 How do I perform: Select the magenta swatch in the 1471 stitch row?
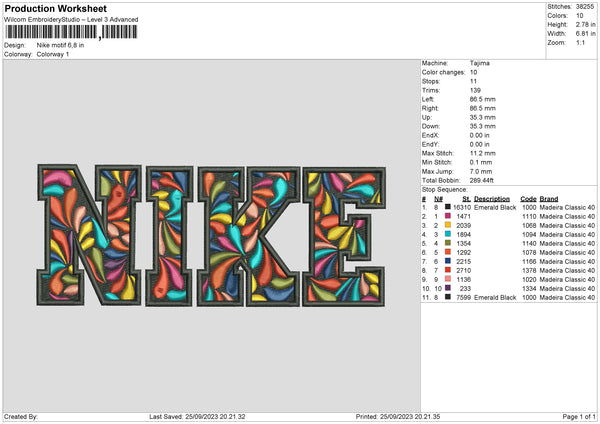[x=447, y=216]
